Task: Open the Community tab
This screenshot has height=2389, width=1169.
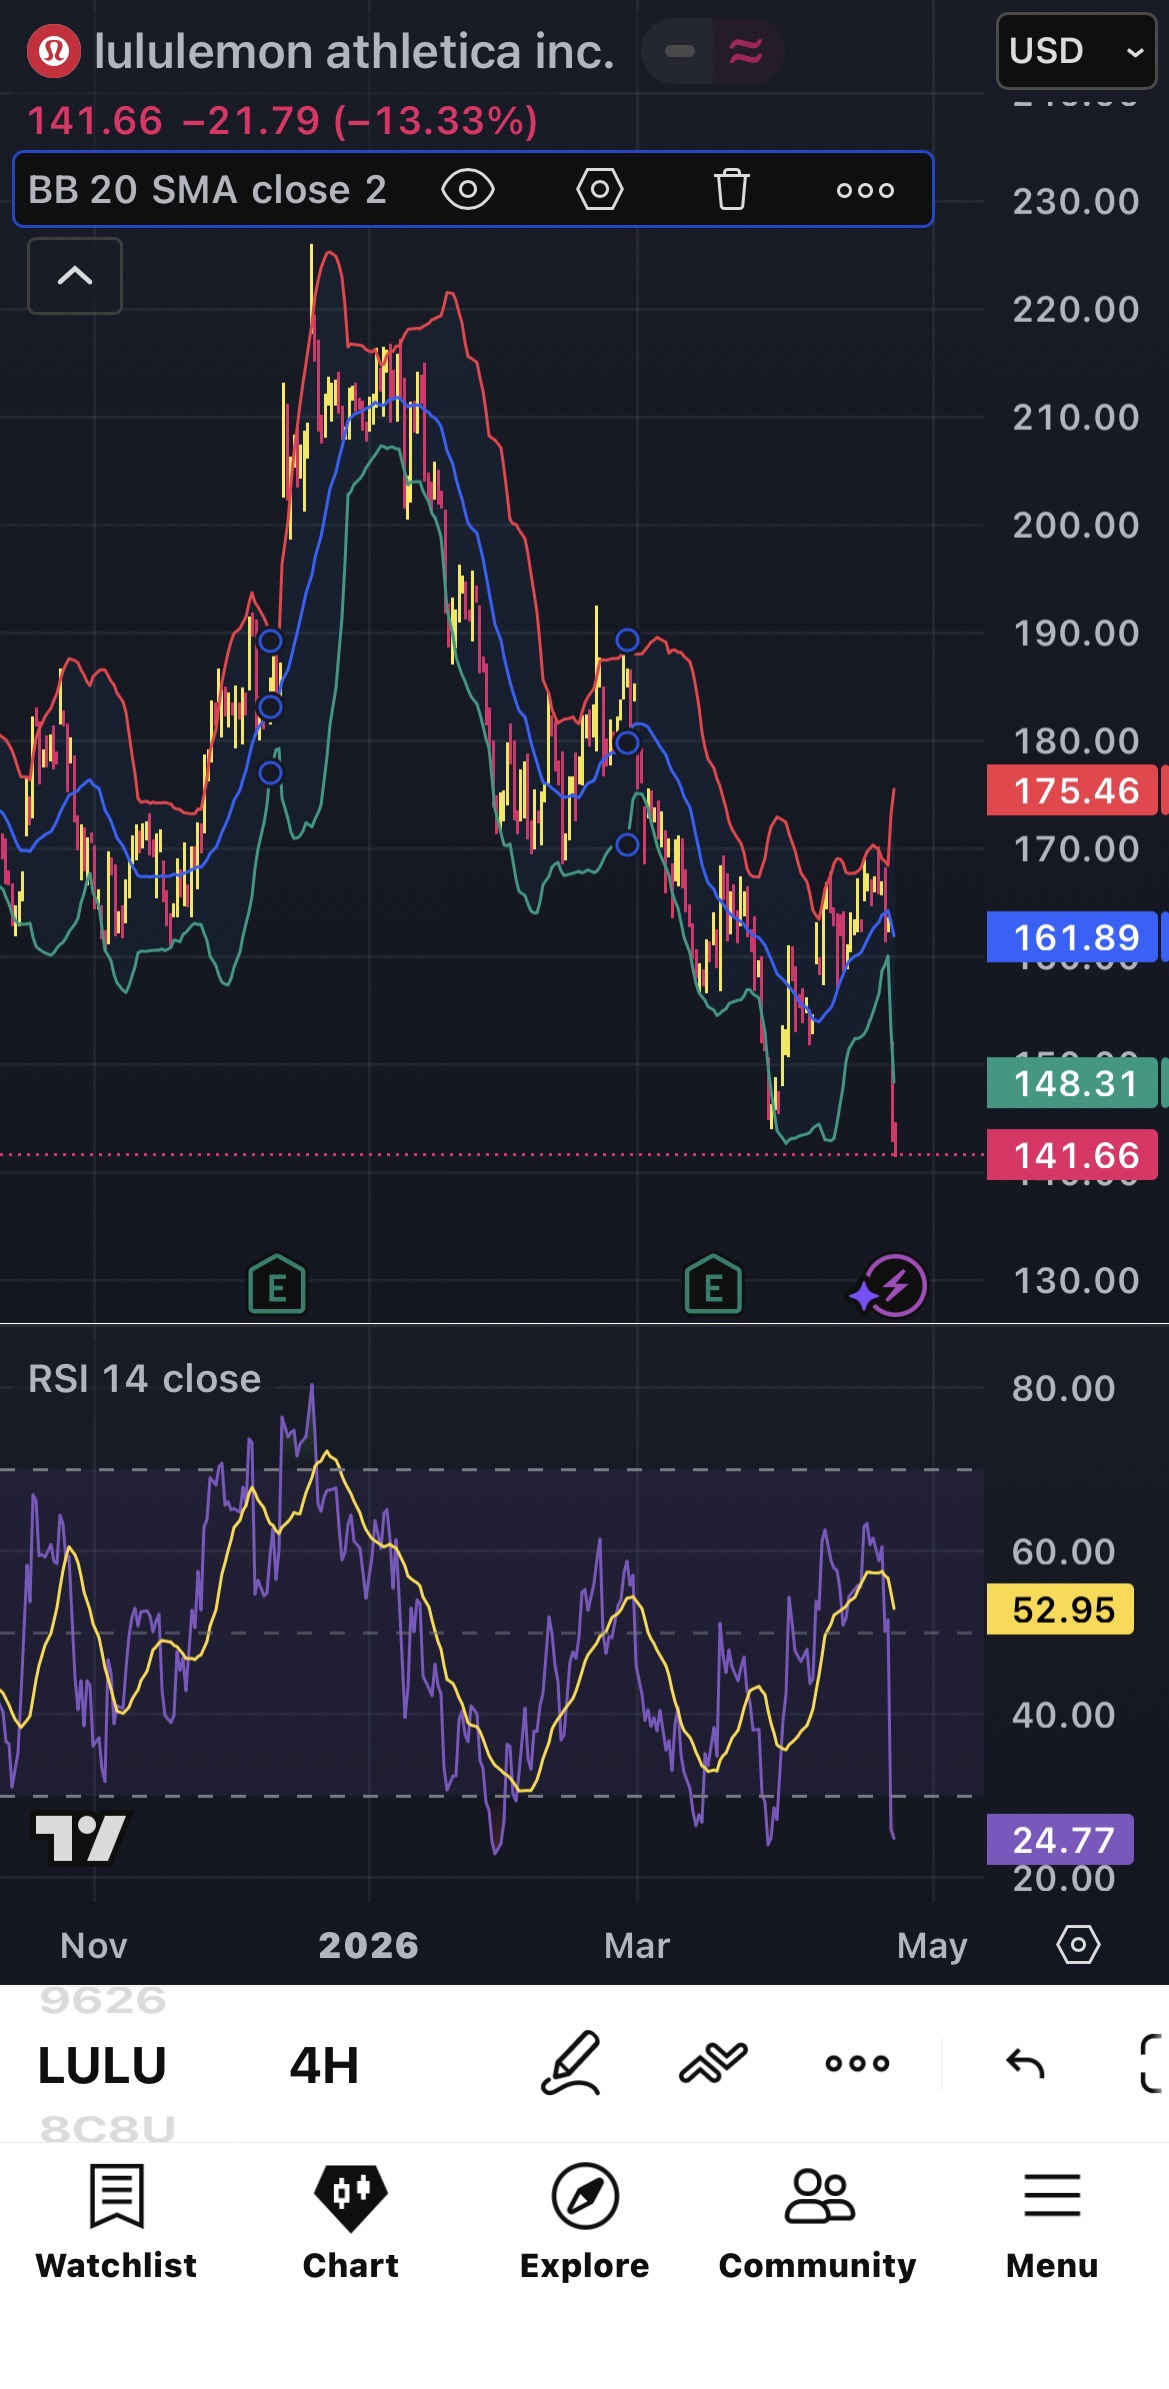Action: coord(818,2222)
